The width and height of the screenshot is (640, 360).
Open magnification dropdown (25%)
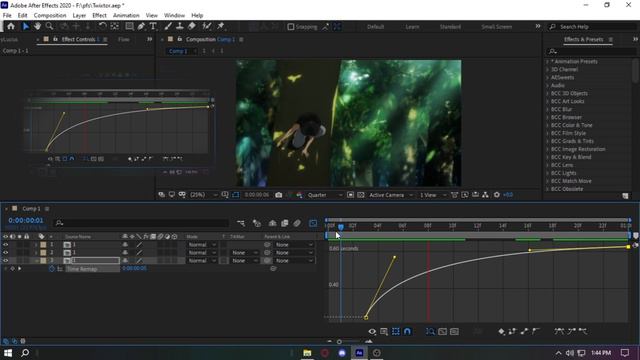click(x=204, y=195)
